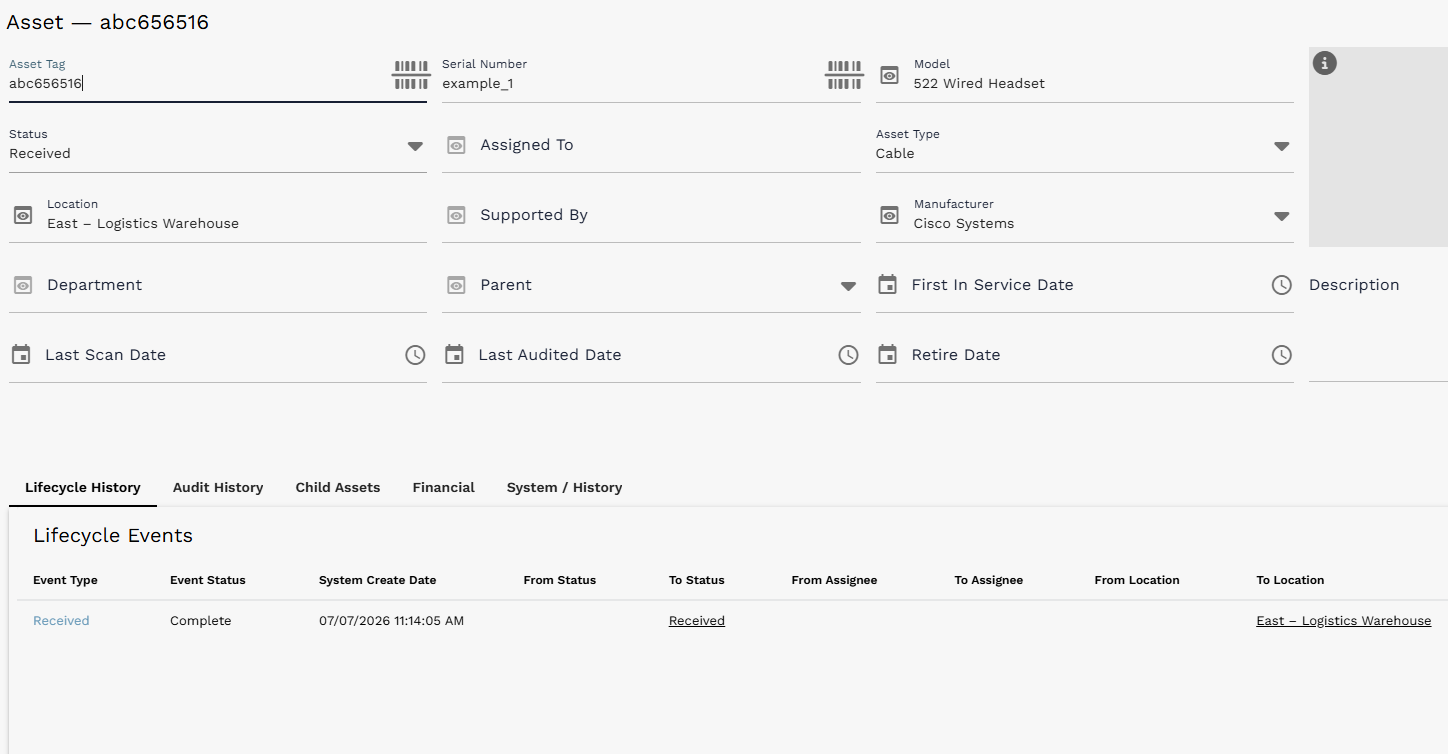Expand the Status dropdown

click(415, 146)
